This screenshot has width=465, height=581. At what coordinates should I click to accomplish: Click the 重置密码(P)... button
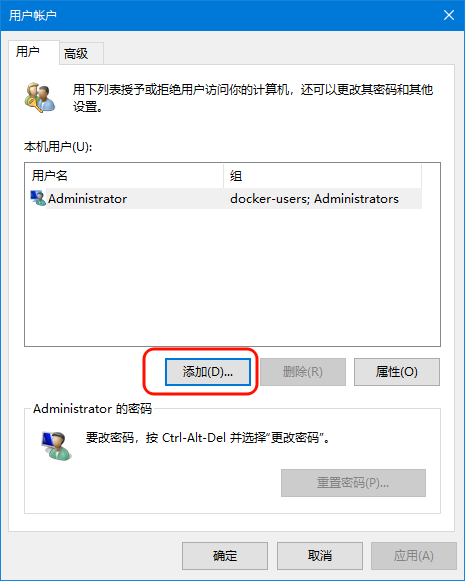(x=353, y=483)
